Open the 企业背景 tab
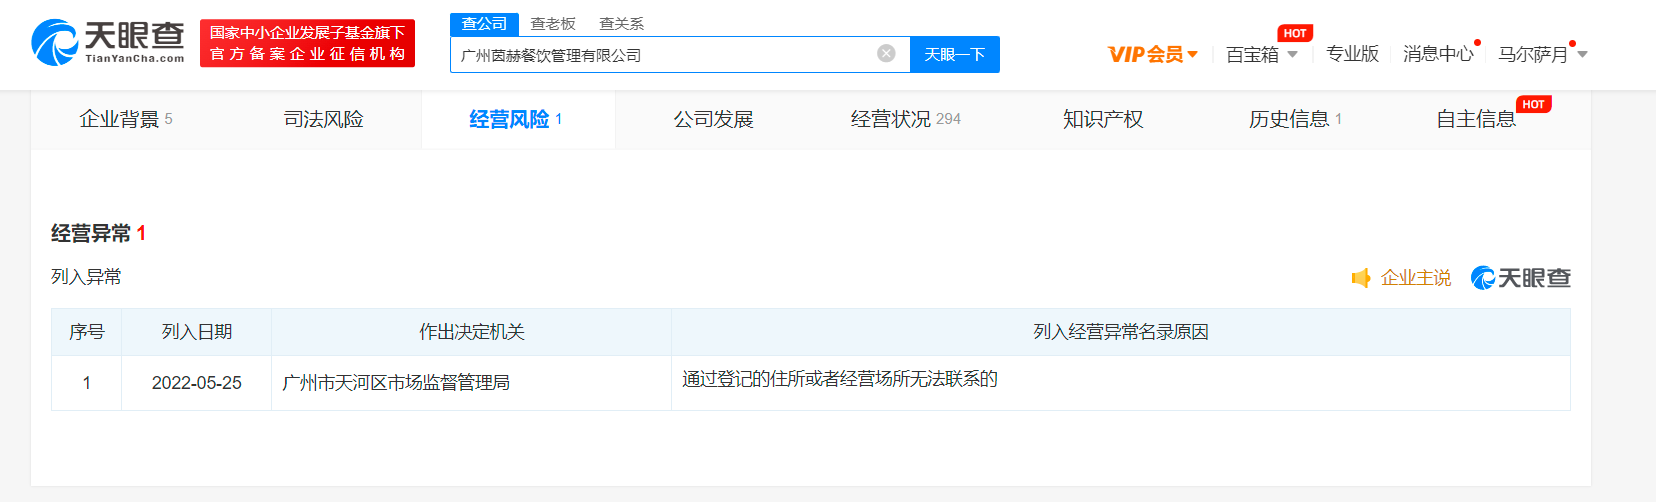 point(125,119)
